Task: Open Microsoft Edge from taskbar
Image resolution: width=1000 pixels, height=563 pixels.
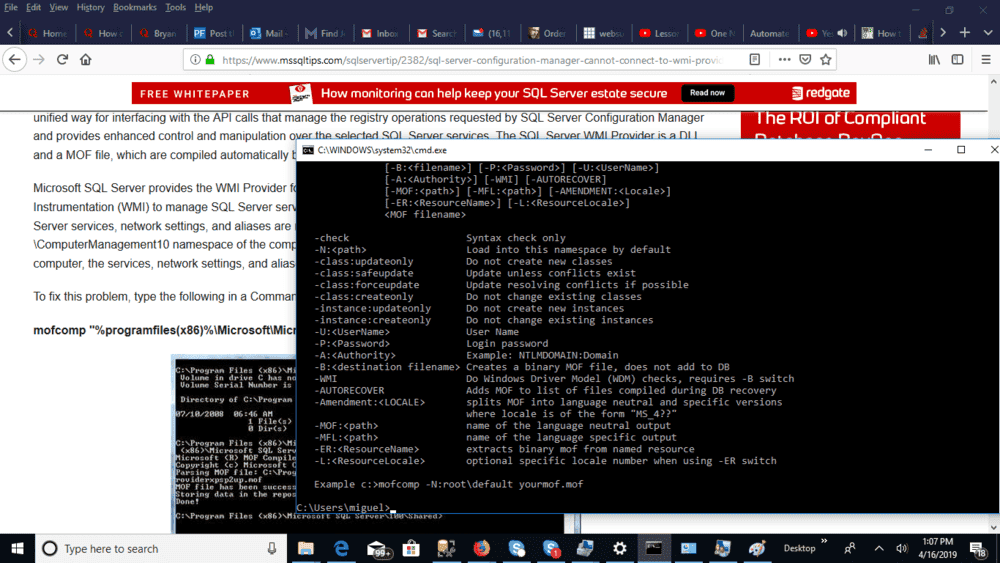Action: pyautogui.click(x=341, y=548)
